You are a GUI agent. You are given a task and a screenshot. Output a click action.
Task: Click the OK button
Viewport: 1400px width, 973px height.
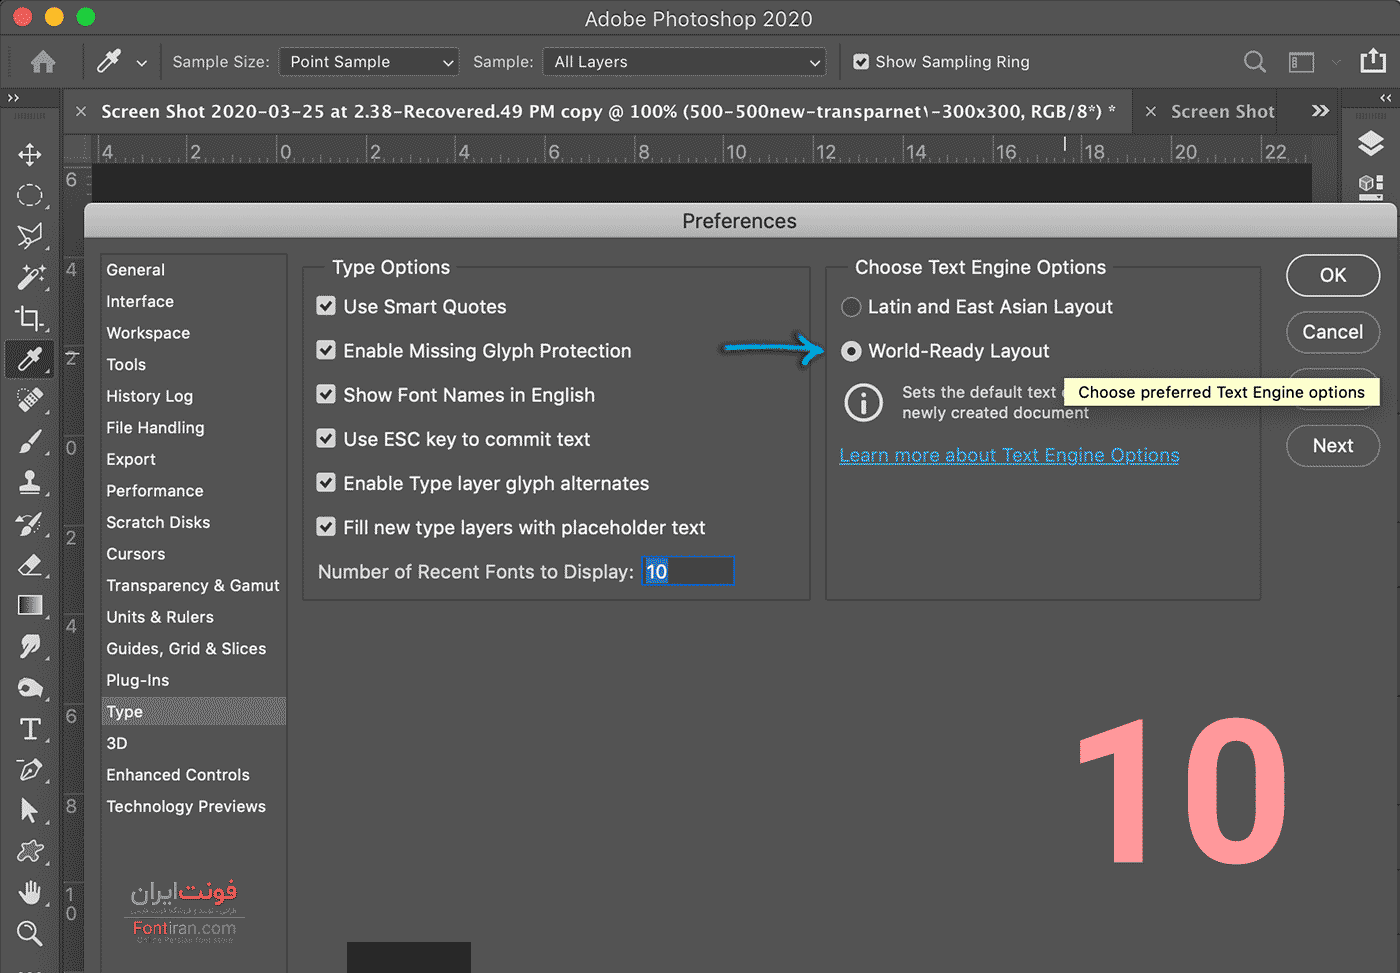click(1332, 275)
